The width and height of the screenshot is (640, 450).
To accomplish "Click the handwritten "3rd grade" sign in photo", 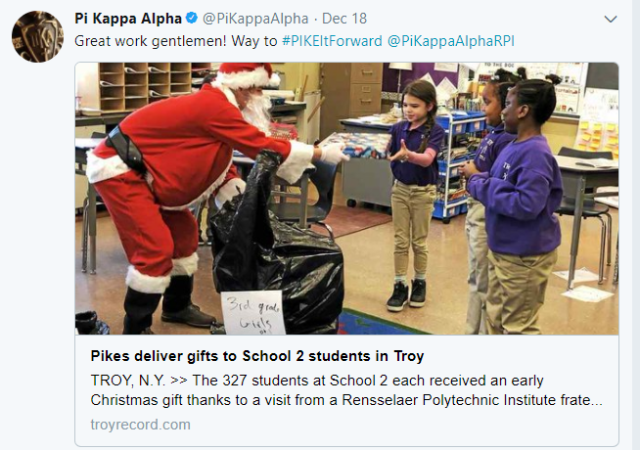I will click(252, 311).
